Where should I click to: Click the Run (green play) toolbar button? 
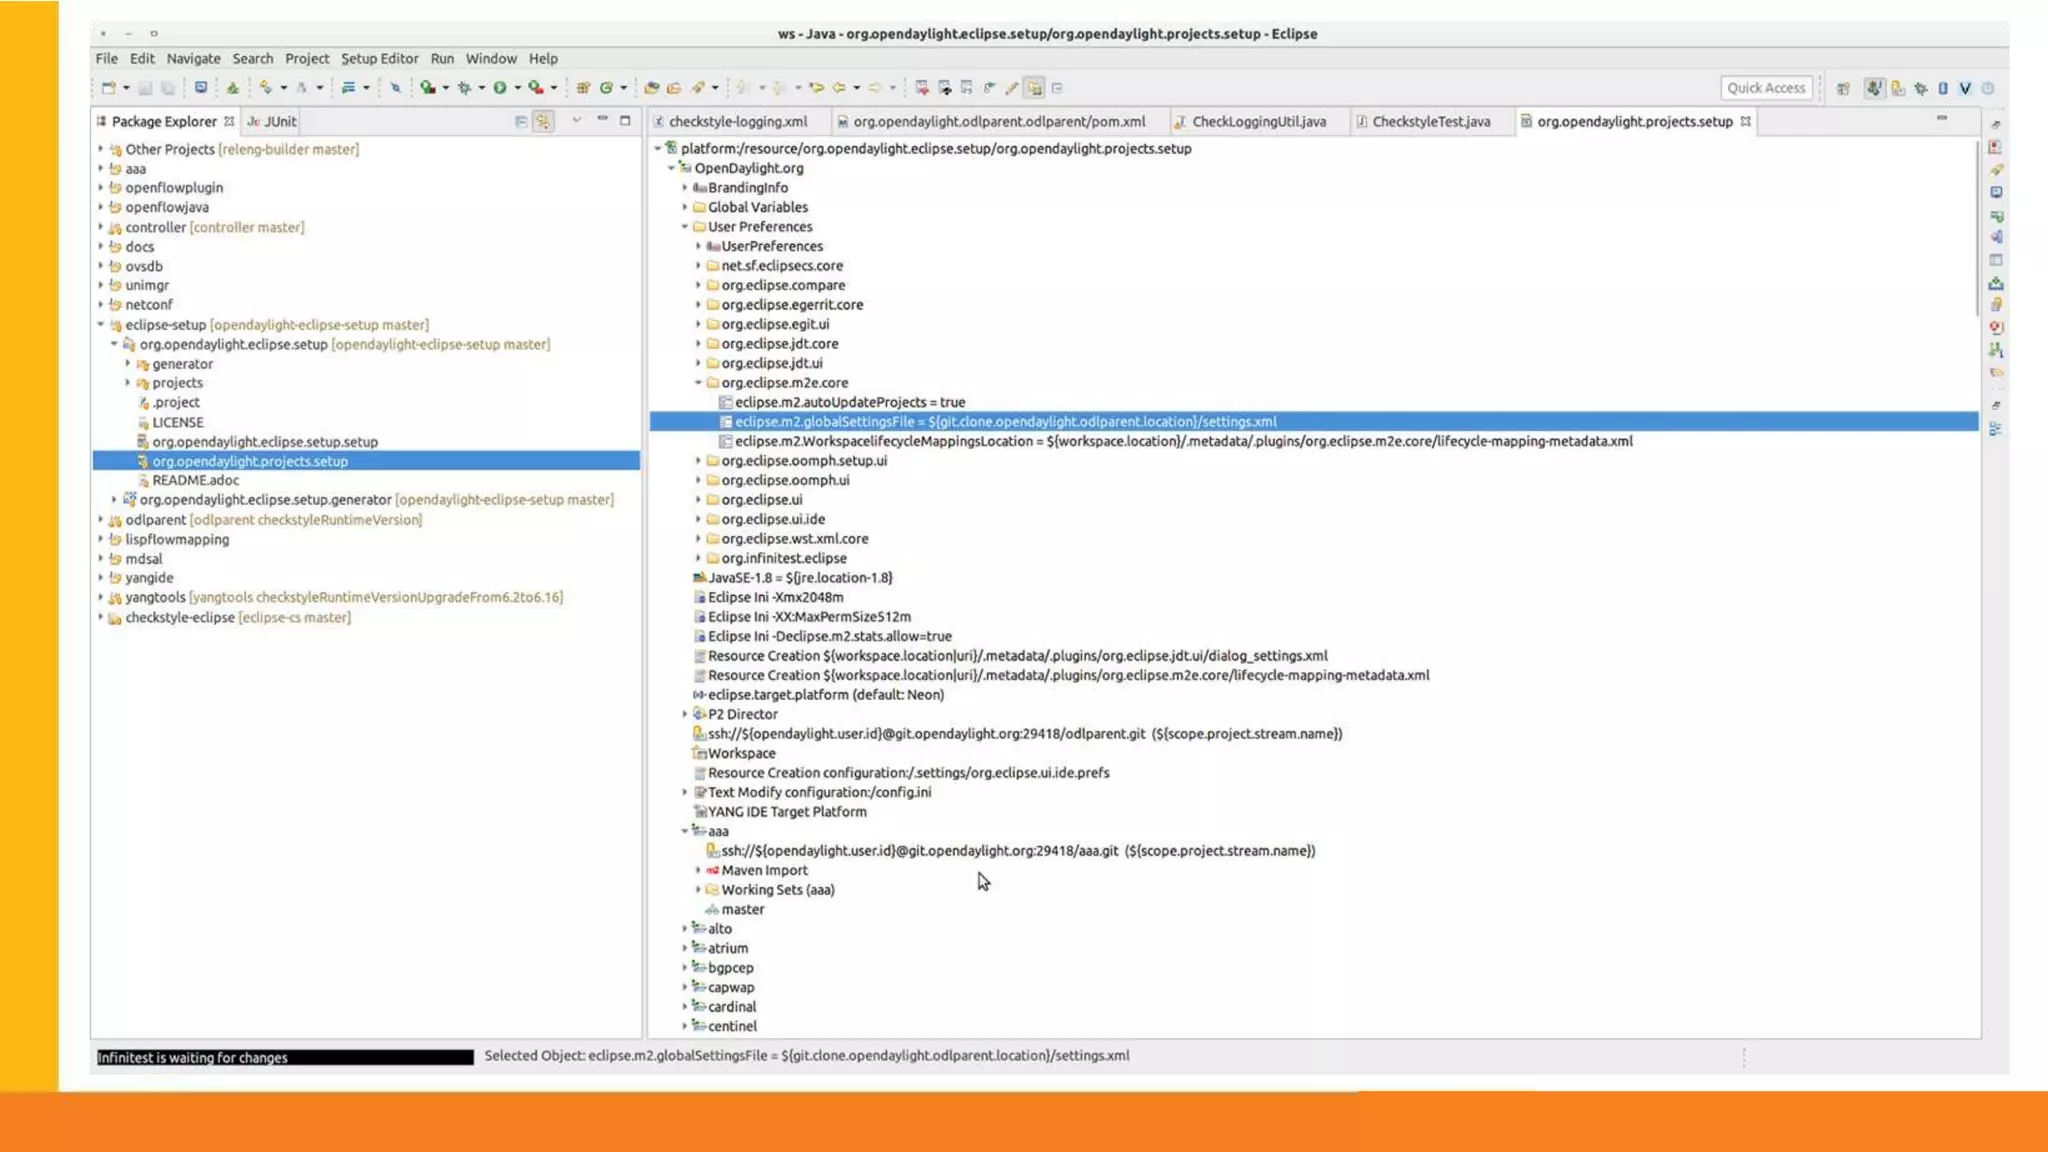pos(499,88)
